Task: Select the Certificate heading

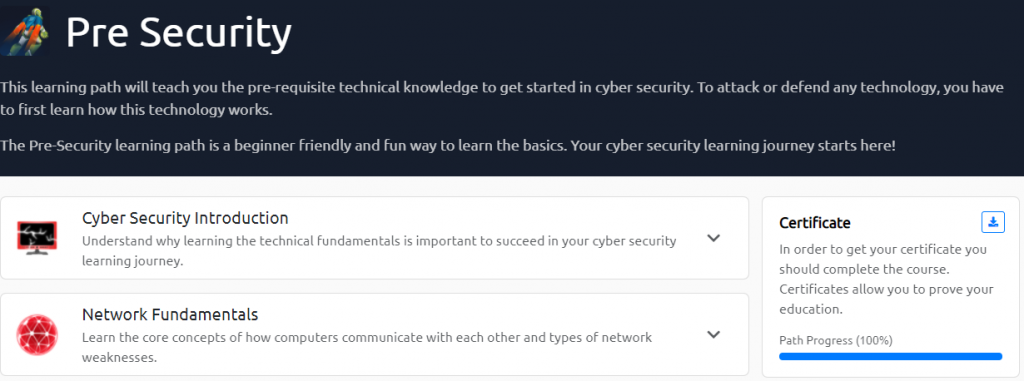Action: coord(814,223)
